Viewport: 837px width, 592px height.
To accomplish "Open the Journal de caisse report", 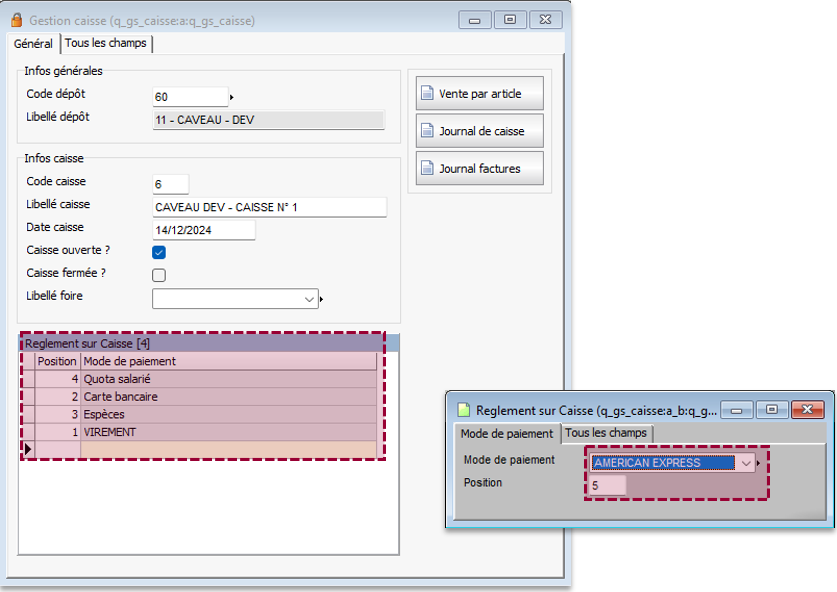I will [x=480, y=131].
